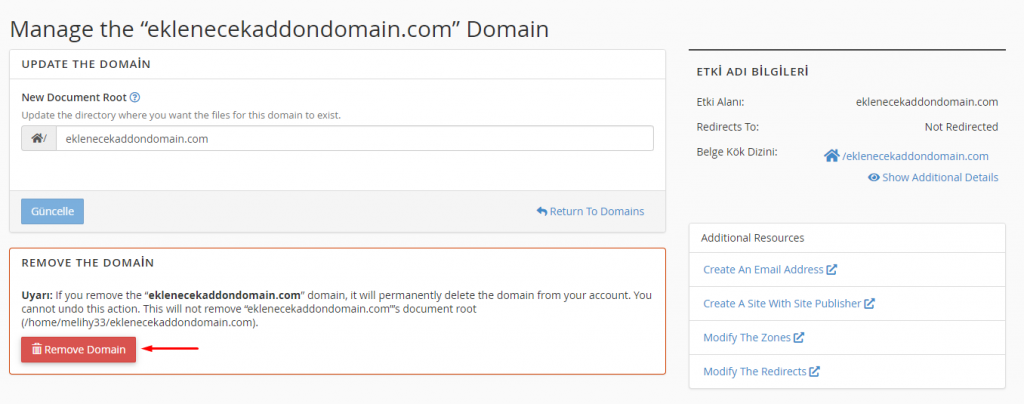
Task: Click external link icon after Site Publisher
Action: click(x=870, y=304)
